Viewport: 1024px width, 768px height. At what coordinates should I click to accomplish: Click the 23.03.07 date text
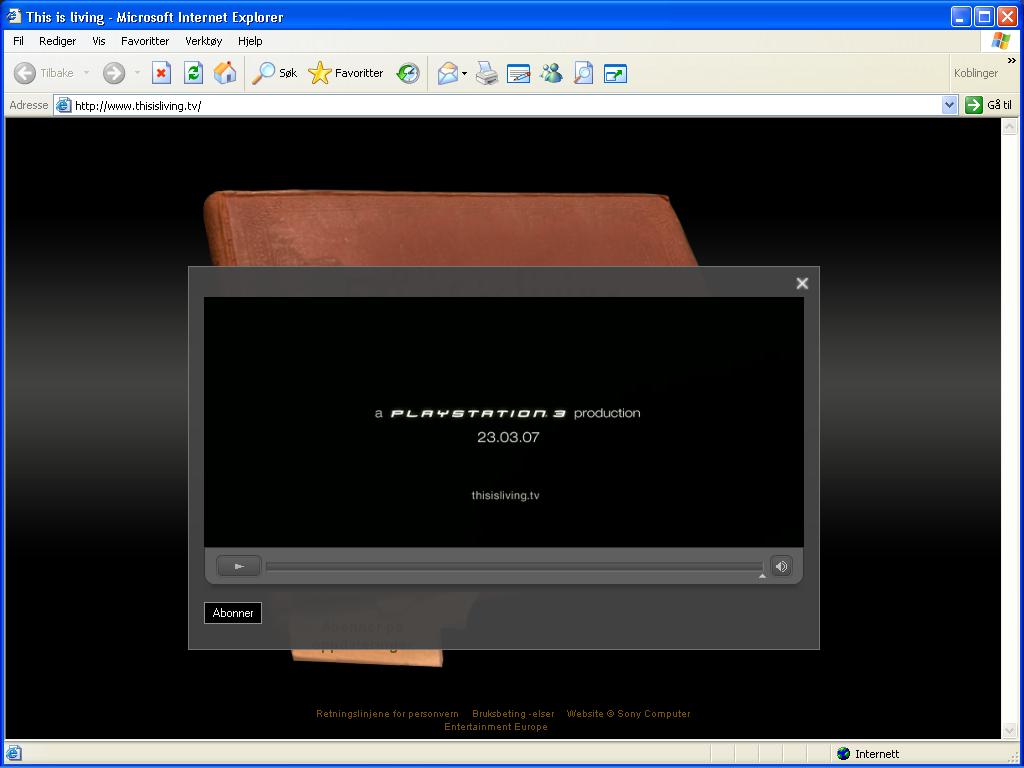coord(508,437)
